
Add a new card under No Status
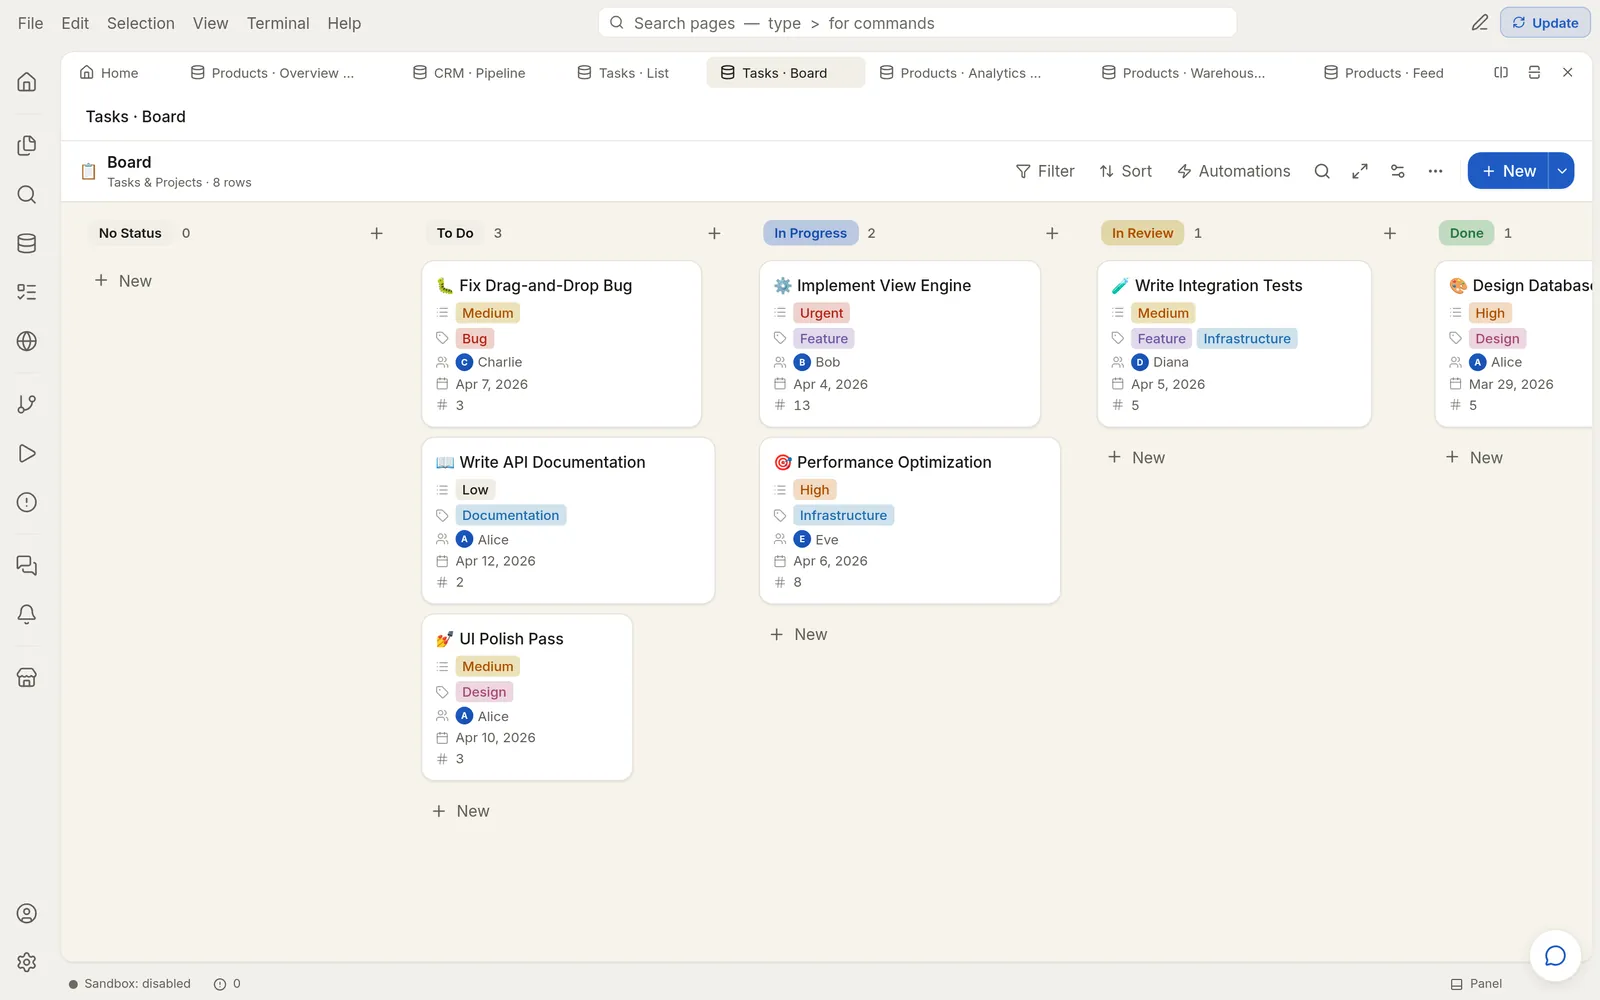click(123, 281)
